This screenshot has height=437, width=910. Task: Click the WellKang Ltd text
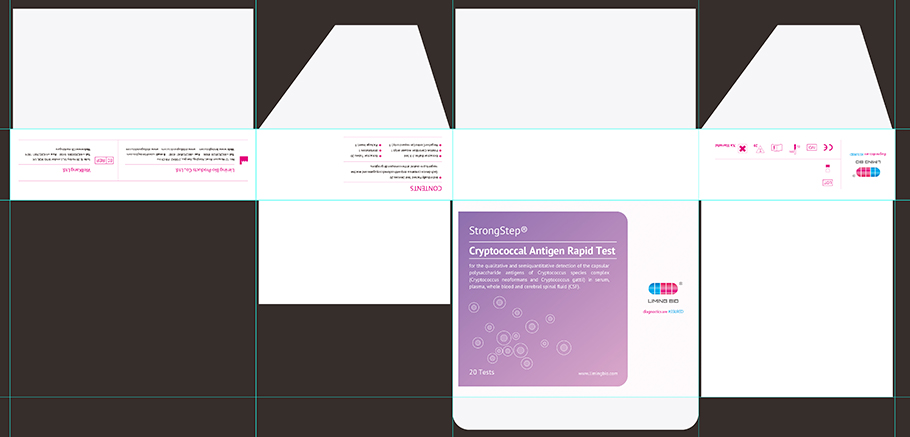point(77,170)
